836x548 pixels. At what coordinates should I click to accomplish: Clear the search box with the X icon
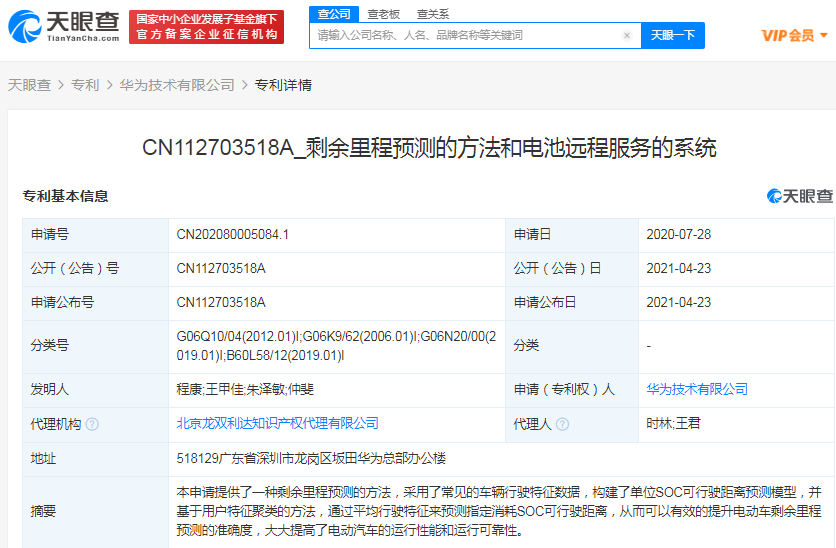tap(627, 35)
